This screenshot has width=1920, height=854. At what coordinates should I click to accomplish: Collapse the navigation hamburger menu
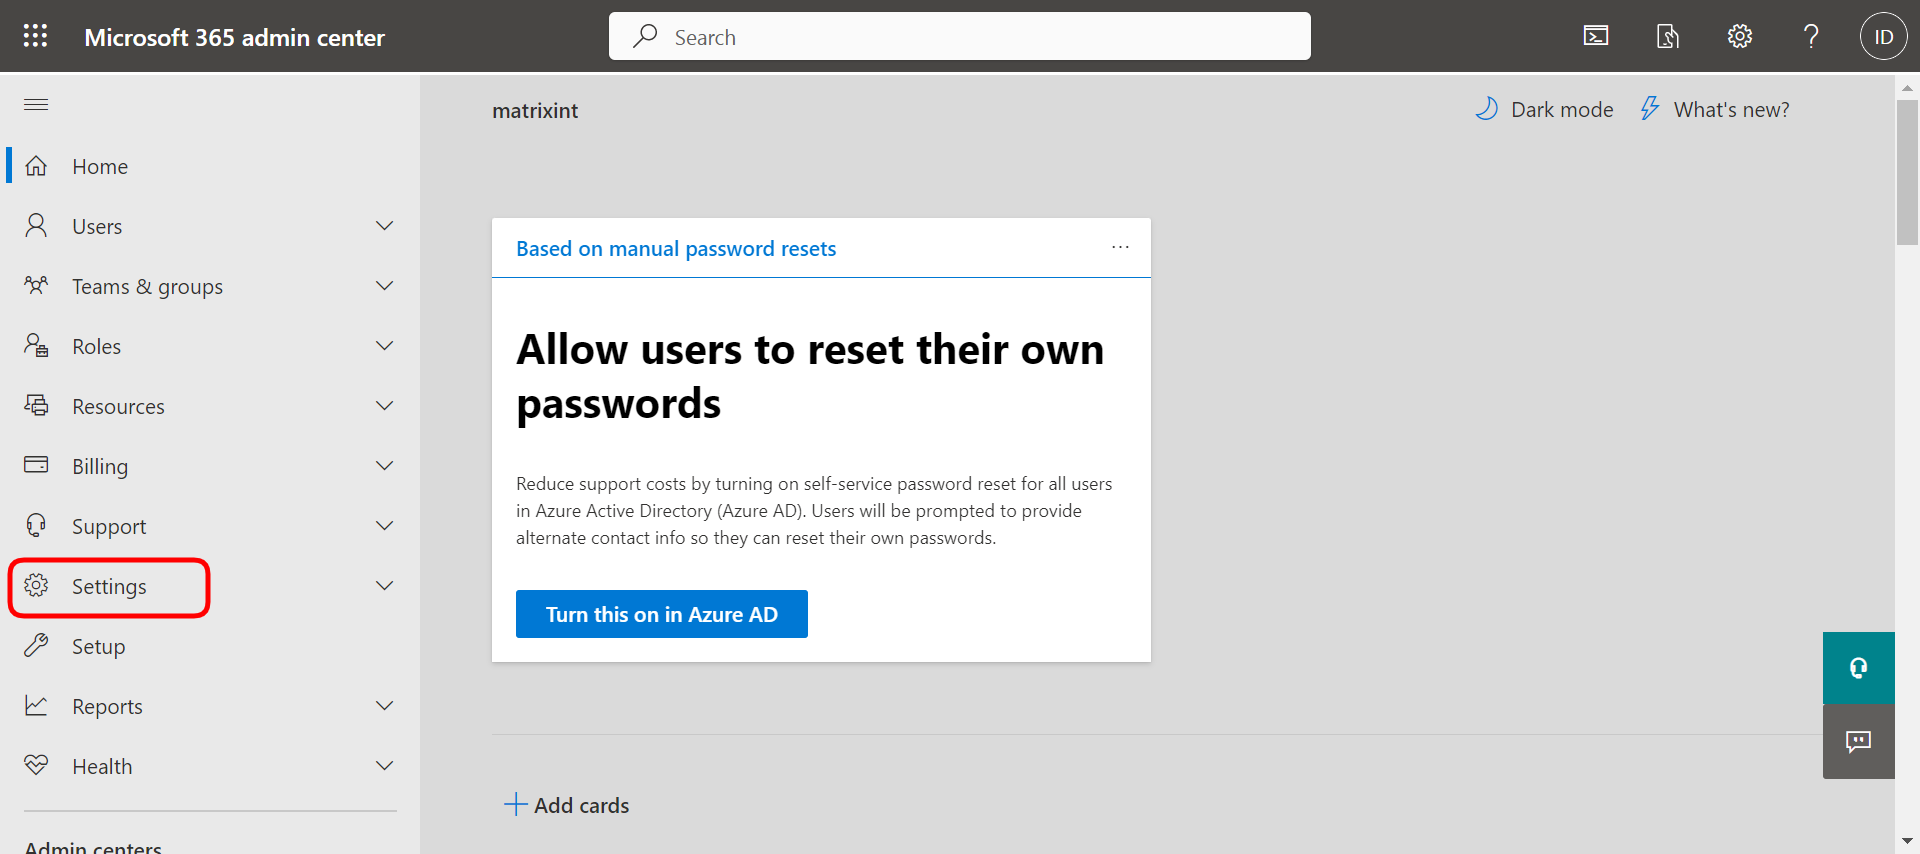pos(36,105)
